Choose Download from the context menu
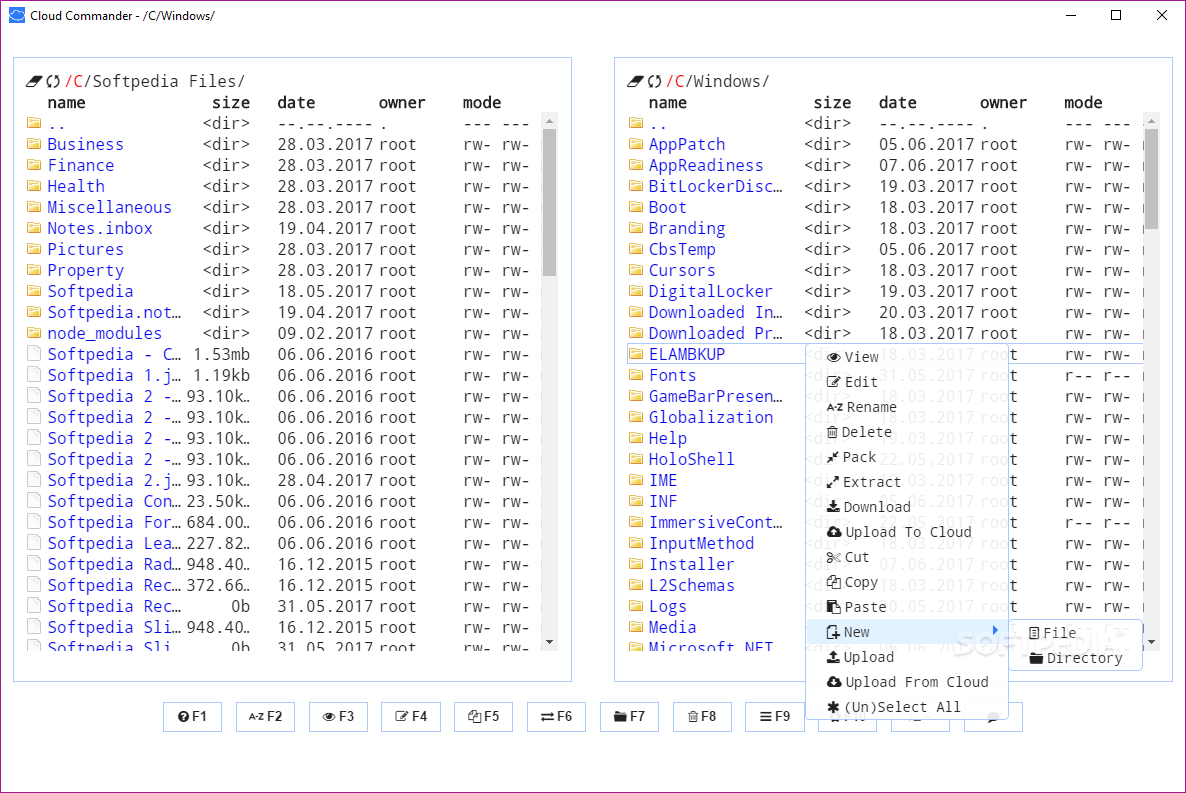The image size is (1186, 793). pyautogui.click(x=907, y=507)
